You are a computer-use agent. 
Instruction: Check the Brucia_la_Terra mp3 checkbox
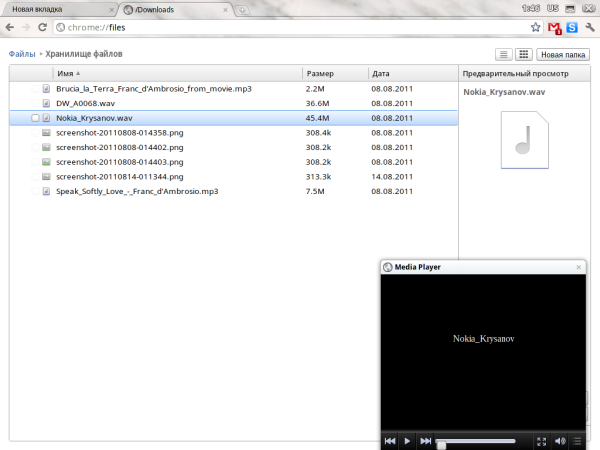coord(35,89)
